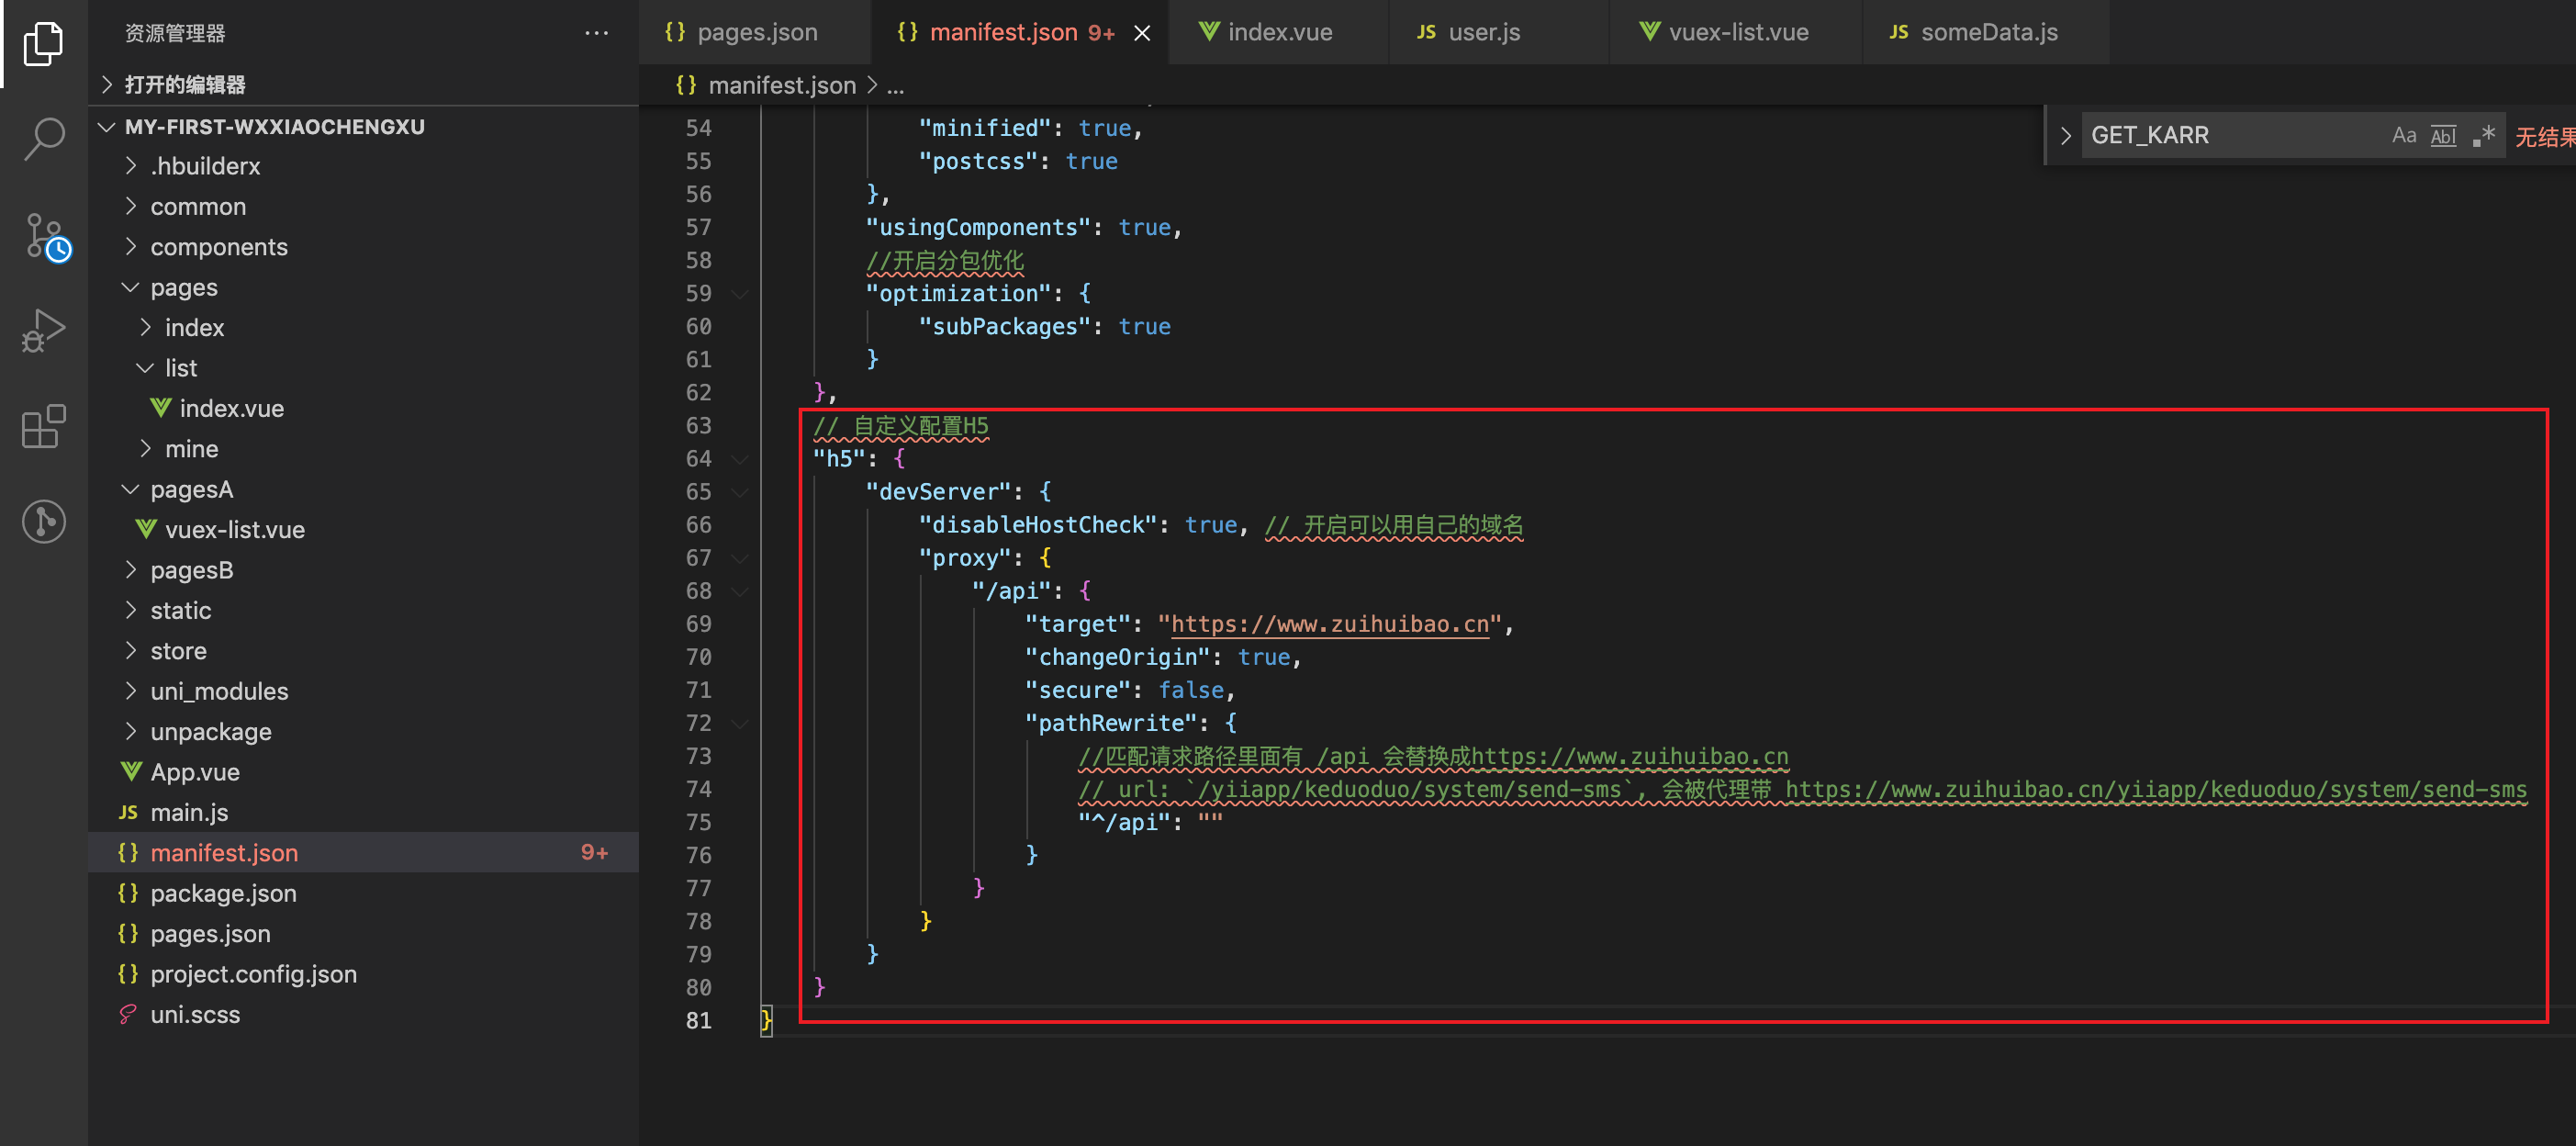Click line number 81 in the gutter
The width and height of the screenshot is (2576, 1146).
point(698,1020)
